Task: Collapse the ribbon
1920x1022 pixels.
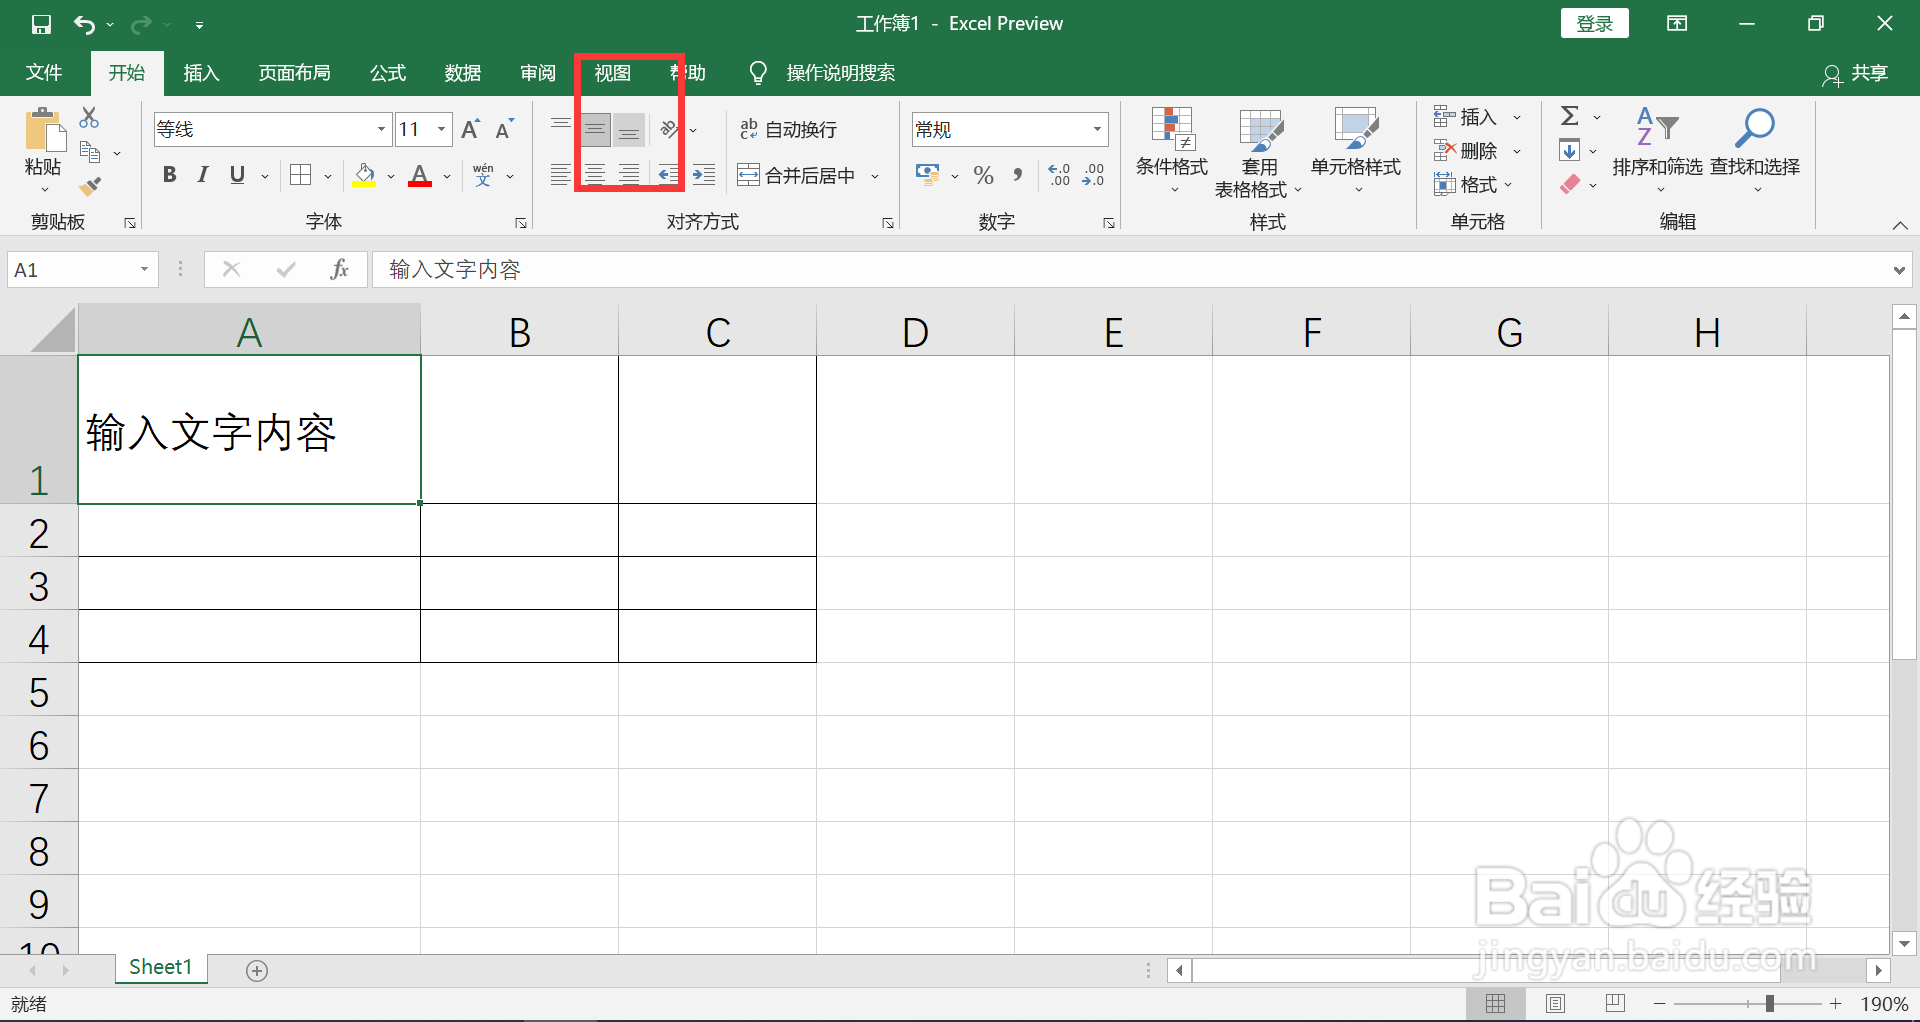Action: 1899,226
